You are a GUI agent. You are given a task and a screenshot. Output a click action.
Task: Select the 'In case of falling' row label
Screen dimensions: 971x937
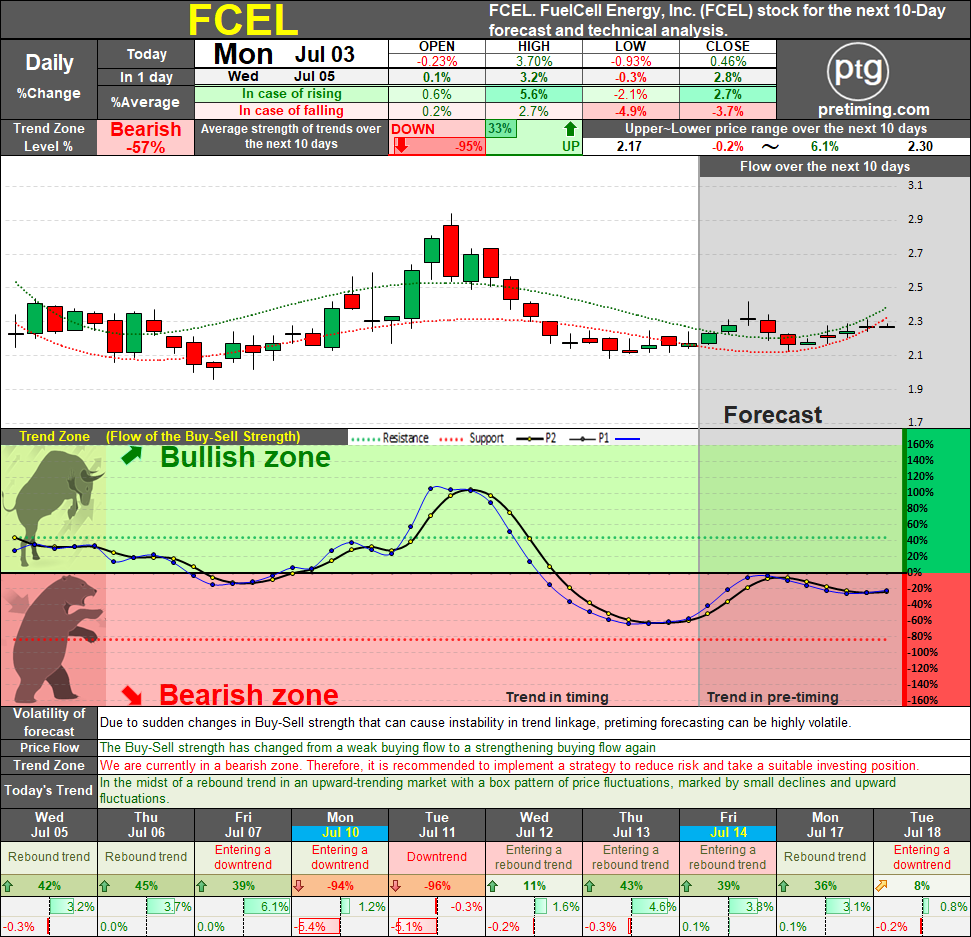pos(292,111)
